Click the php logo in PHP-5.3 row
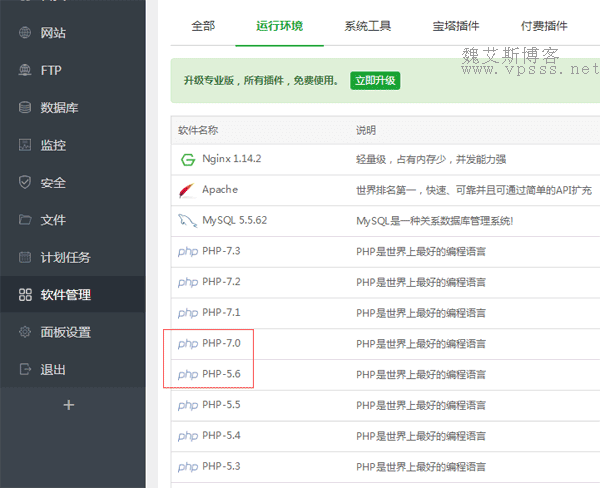The height and width of the screenshot is (488, 600). point(188,467)
